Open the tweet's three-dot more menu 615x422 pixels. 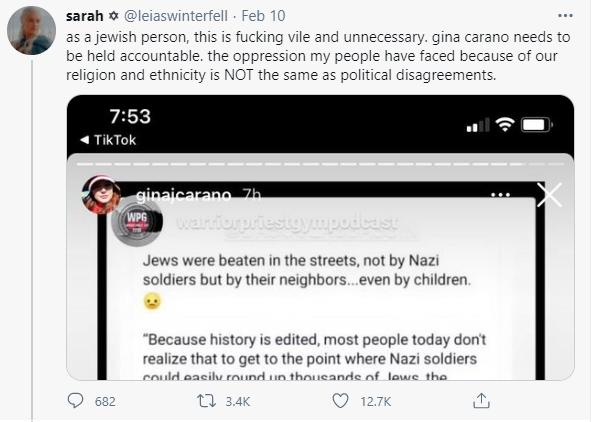571,18
